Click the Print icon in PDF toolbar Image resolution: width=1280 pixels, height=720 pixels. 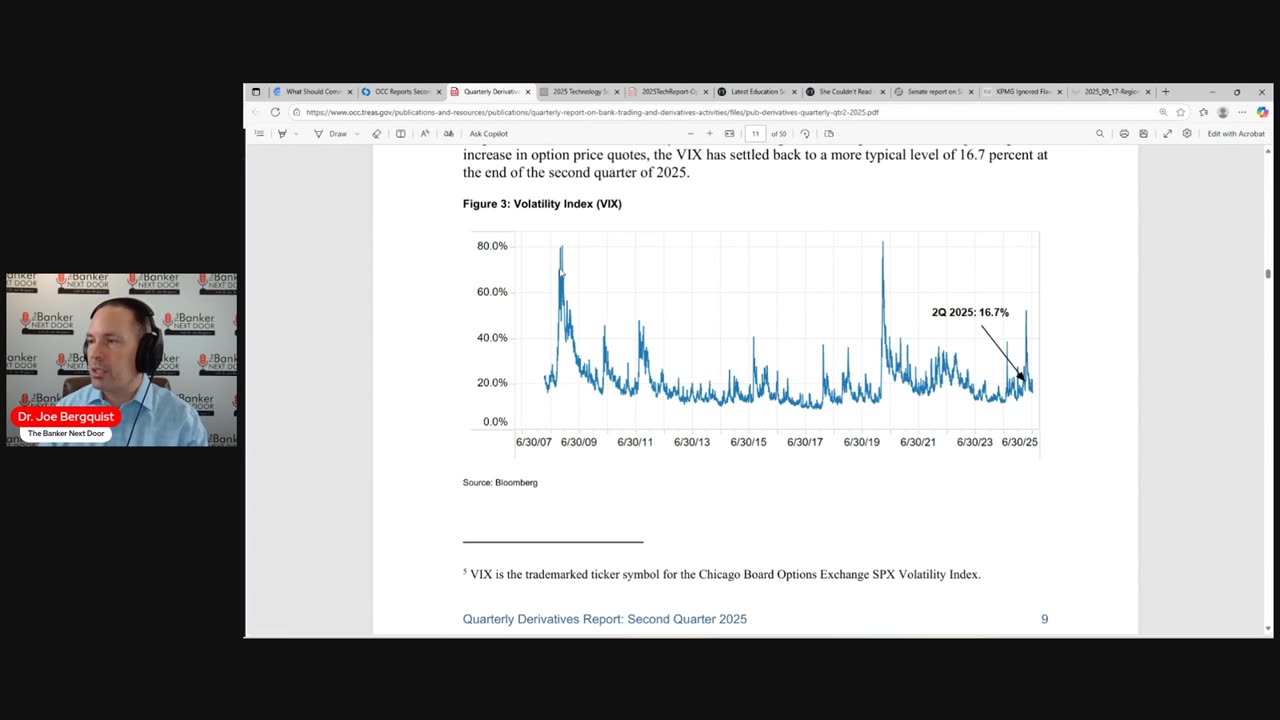pos(1124,133)
